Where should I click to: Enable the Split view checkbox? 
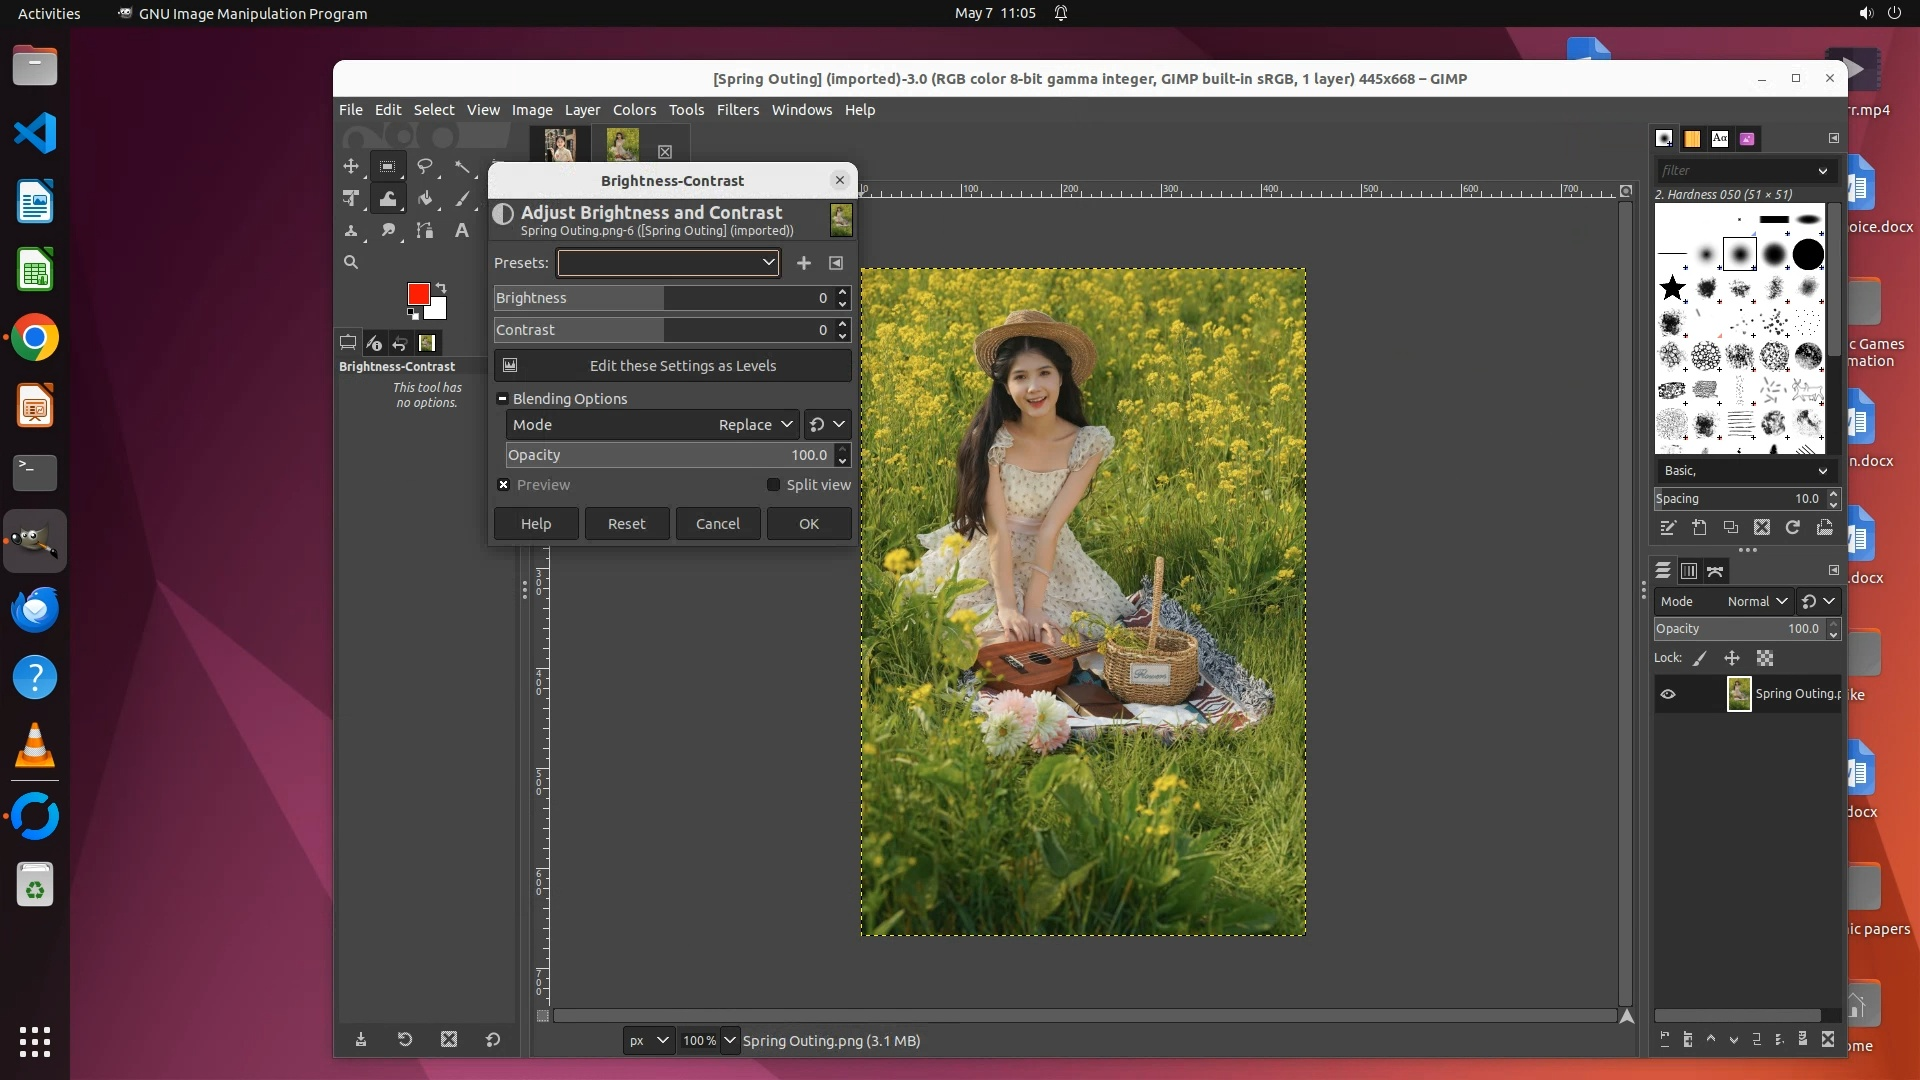(773, 485)
